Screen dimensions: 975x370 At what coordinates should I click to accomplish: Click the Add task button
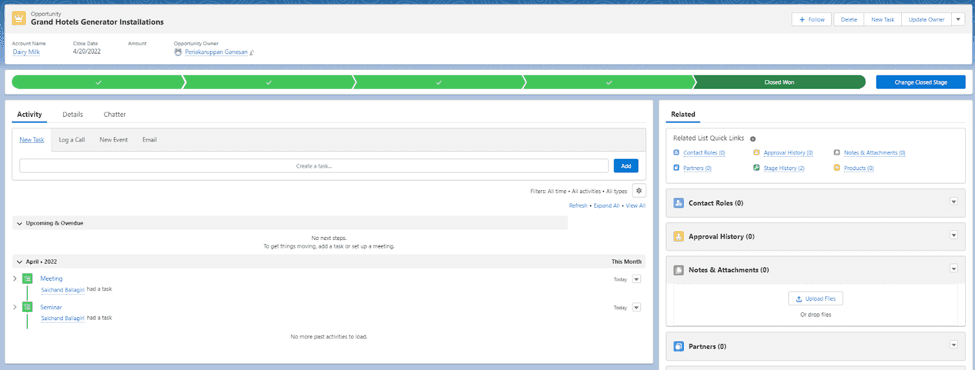[x=626, y=166]
